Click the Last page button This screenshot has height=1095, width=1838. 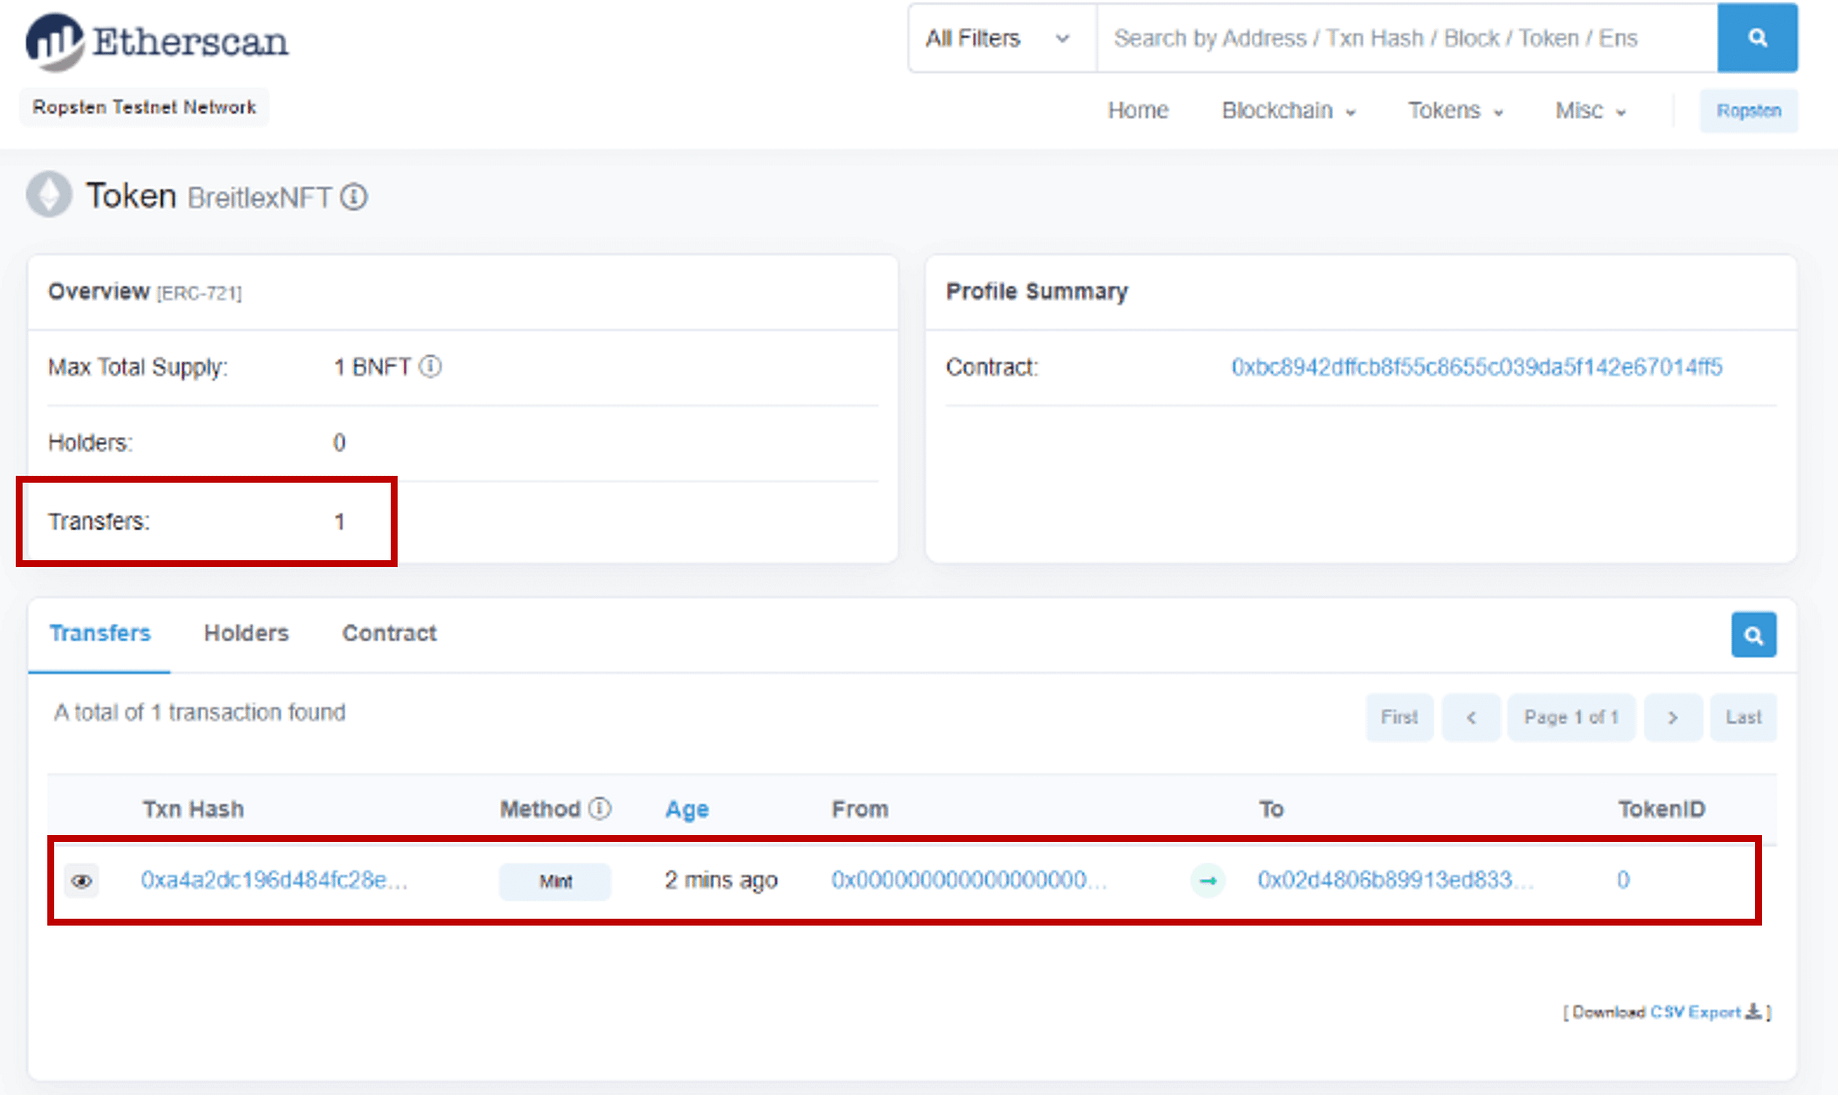[1743, 717]
